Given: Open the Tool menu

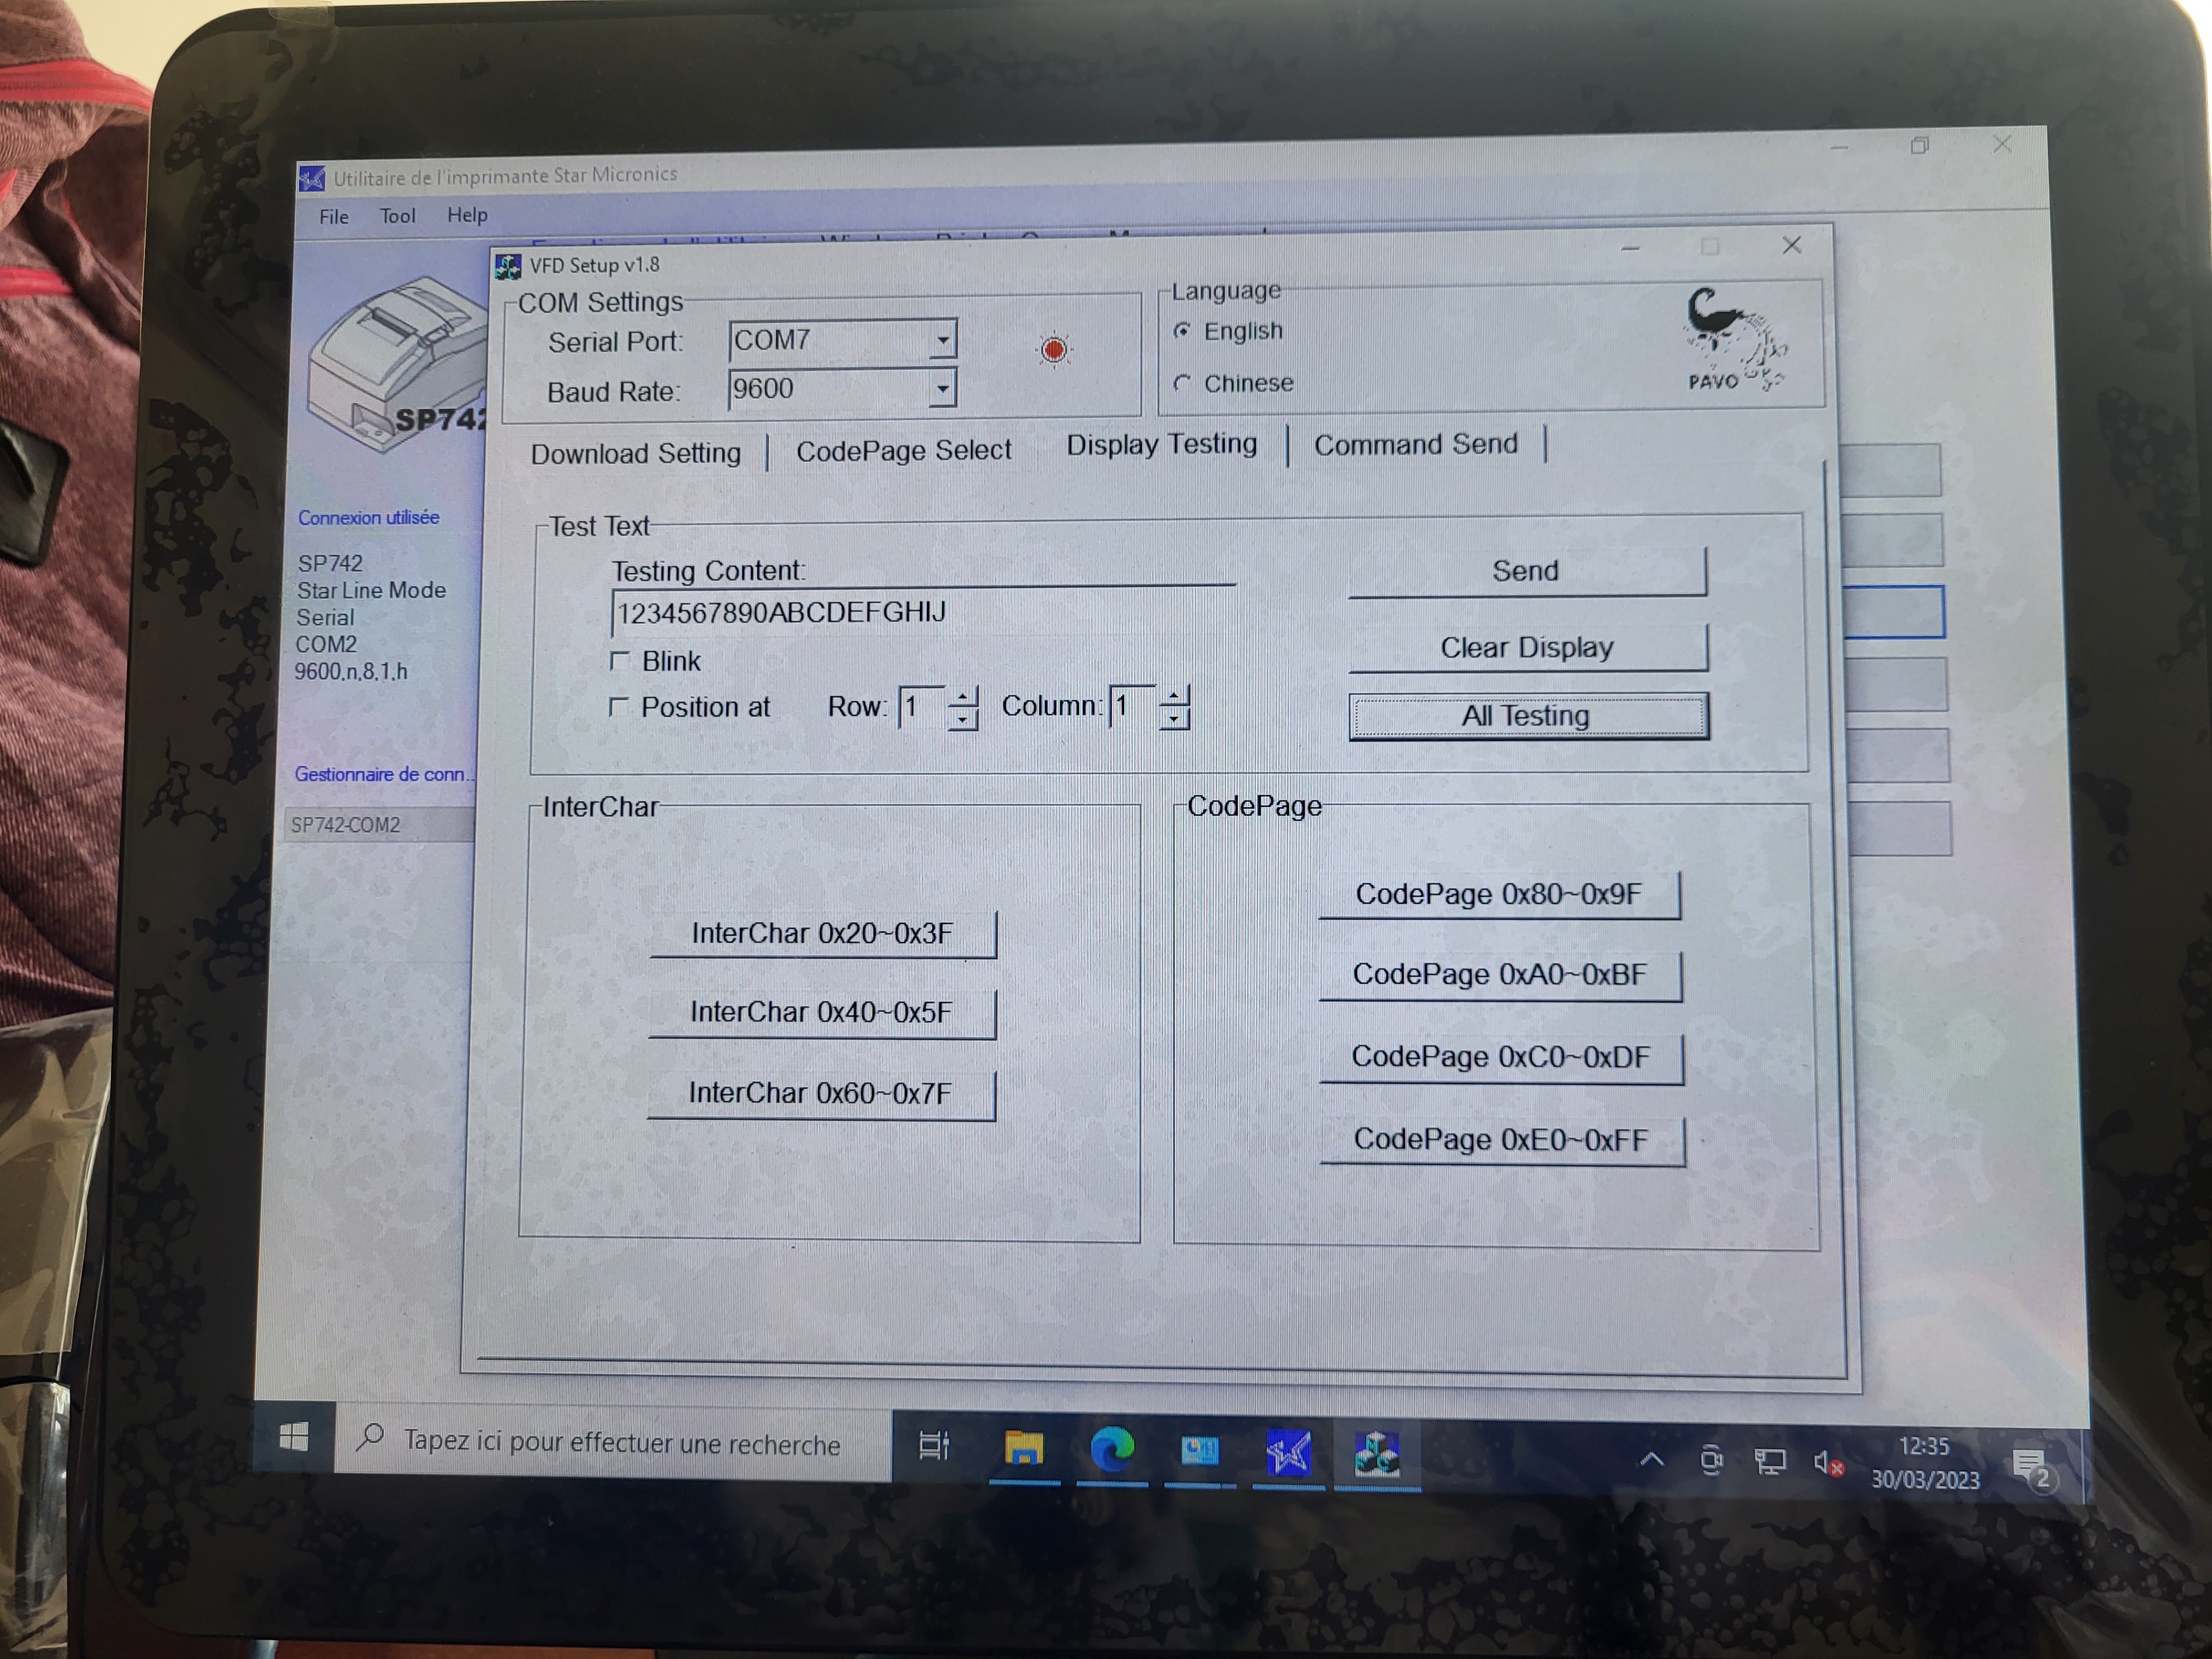Looking at the screenshot, I should (397, 216).
